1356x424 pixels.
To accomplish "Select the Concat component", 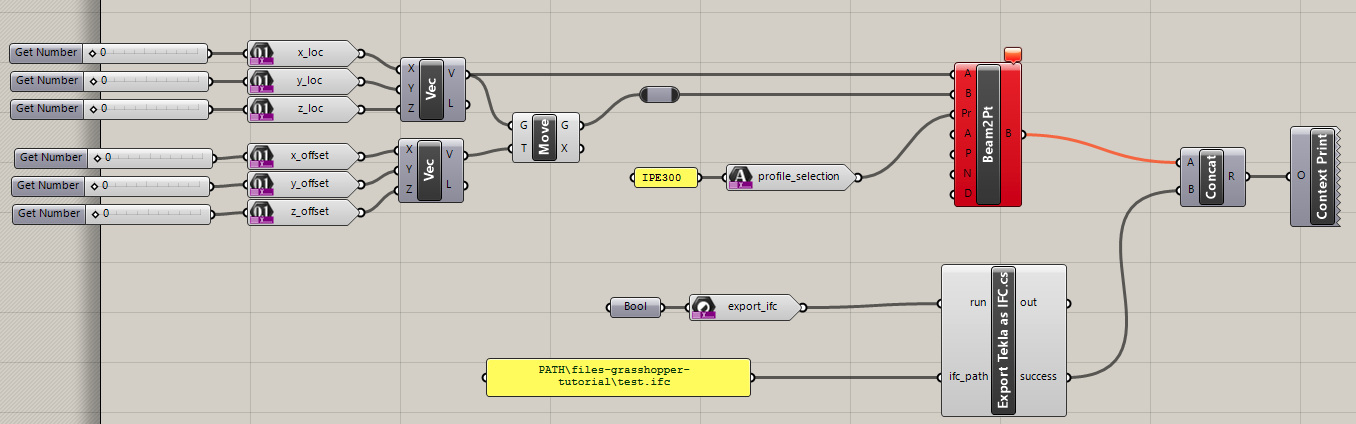I will pyautogui.click(x=1211, y=177).
